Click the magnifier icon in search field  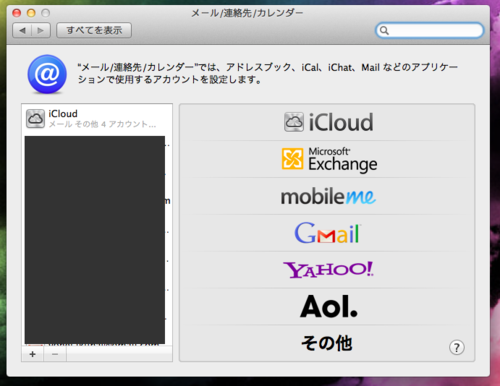tap(384, 31)
